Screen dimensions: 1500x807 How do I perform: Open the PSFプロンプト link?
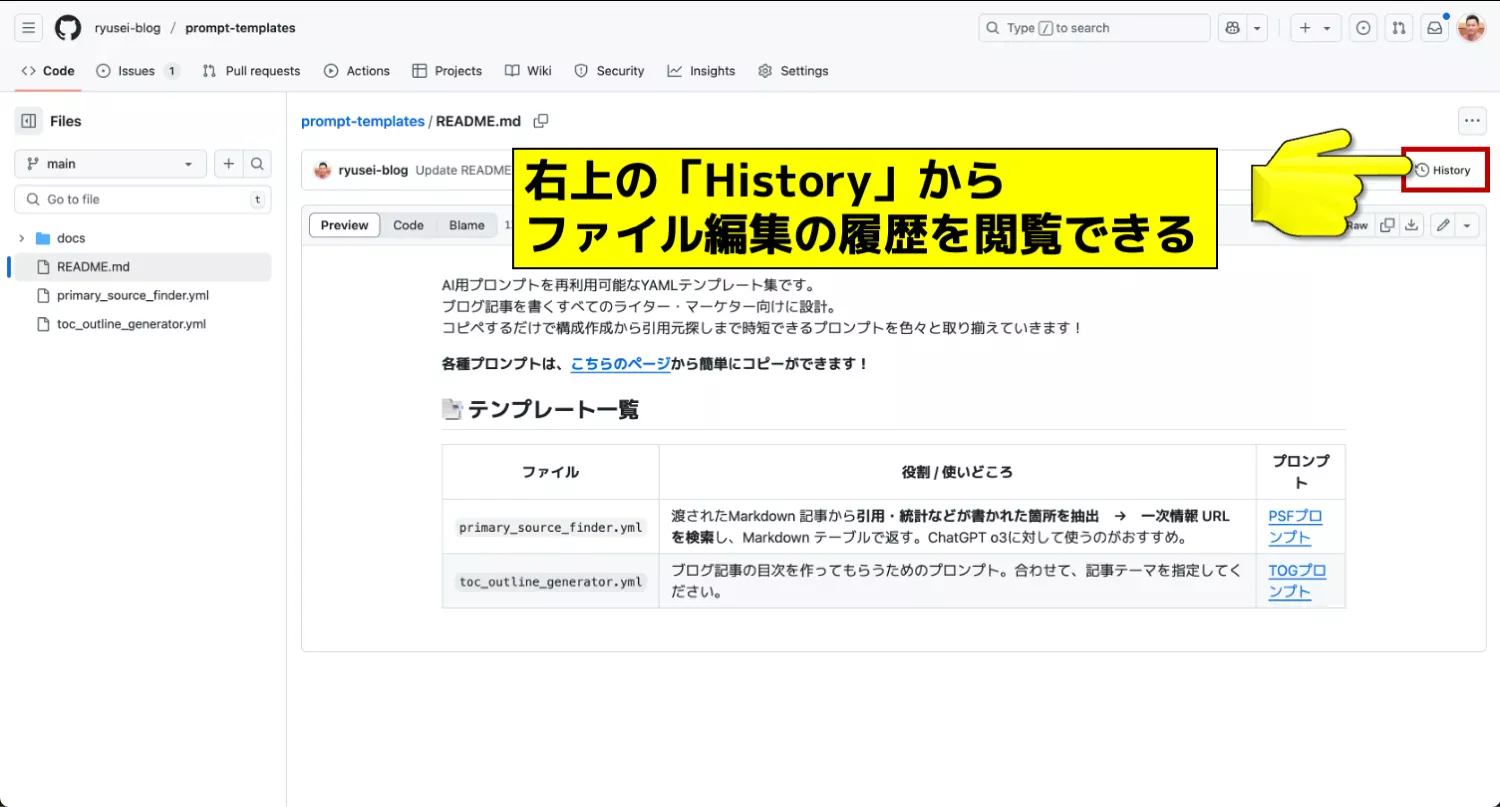pos(1295,527)
